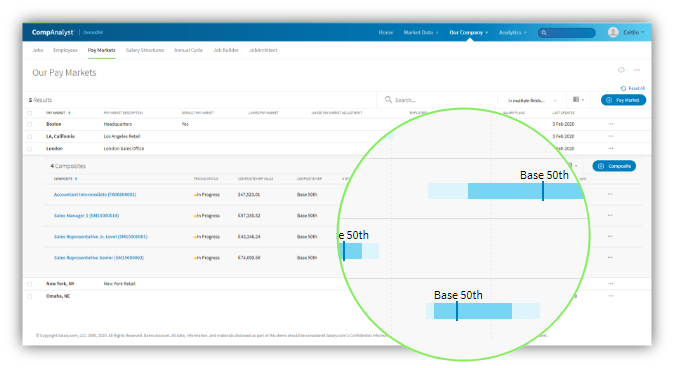Click the Reset All refresh icon
Image resolution: width=674 pixels, height=368 pixels.
[623, 88]
